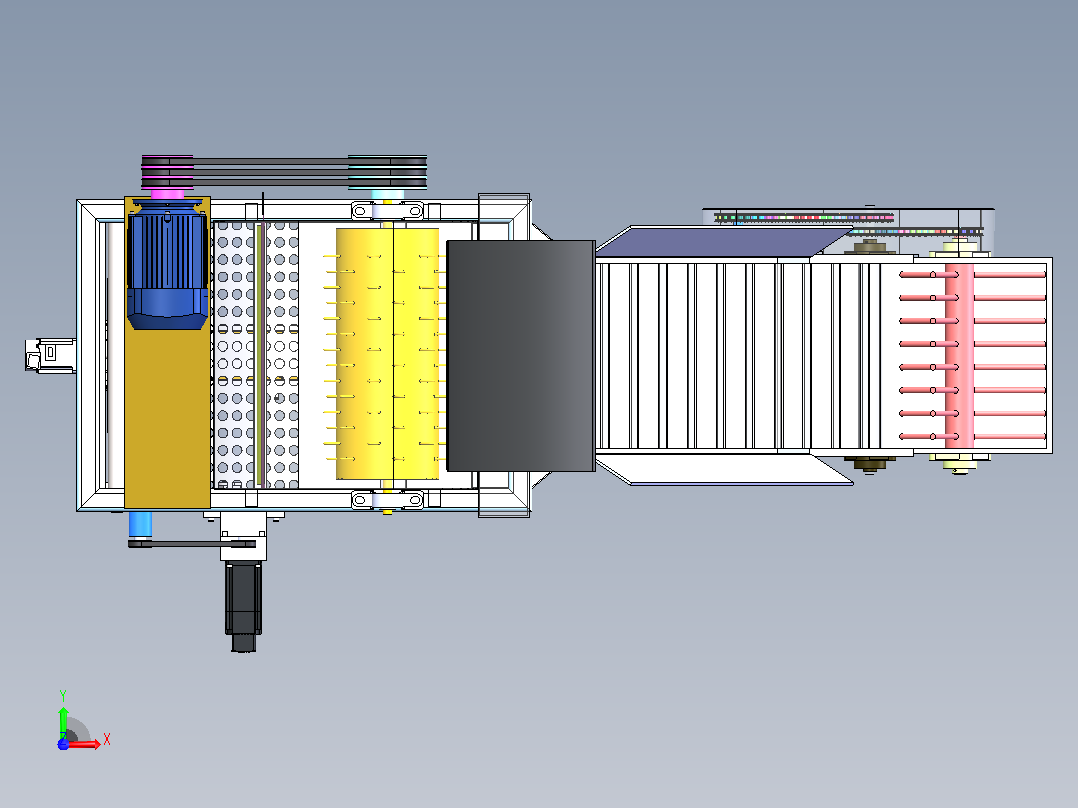The height and width of the screenshot is (808, 1078).
Task: Pick the dark gray cover hood
Action: 521,356
